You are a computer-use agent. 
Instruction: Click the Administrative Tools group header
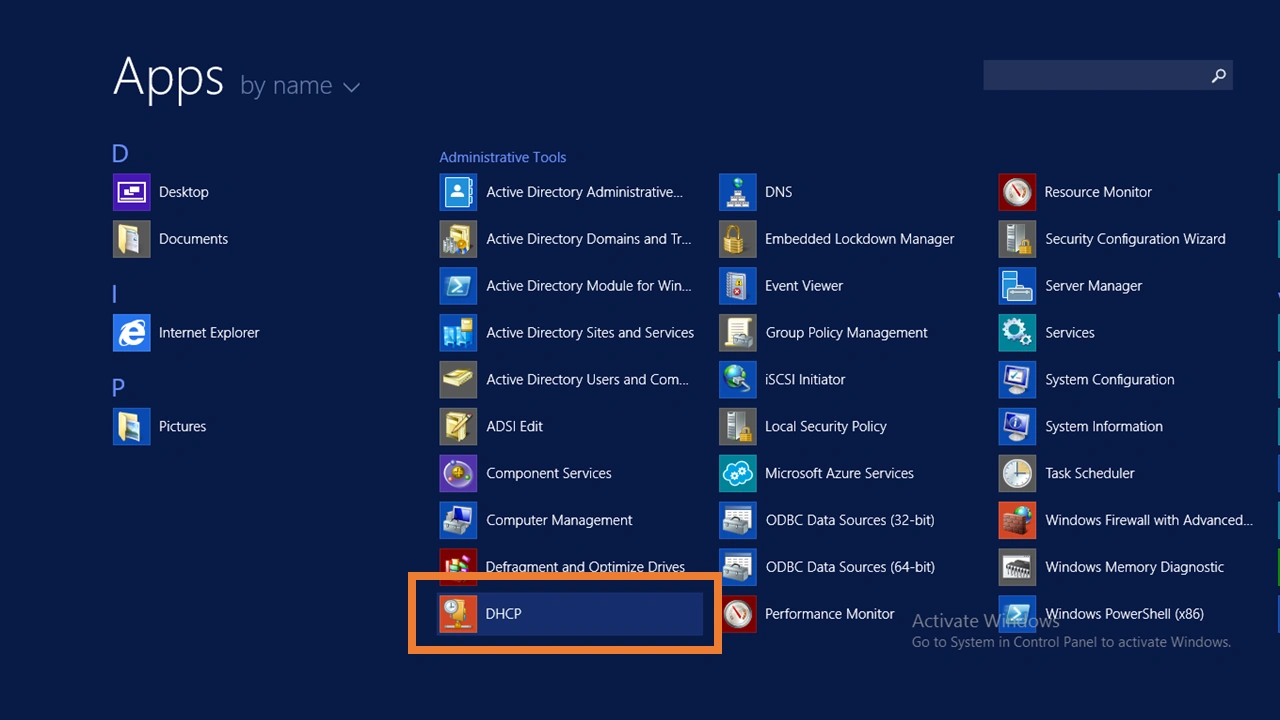pos(503,157)
